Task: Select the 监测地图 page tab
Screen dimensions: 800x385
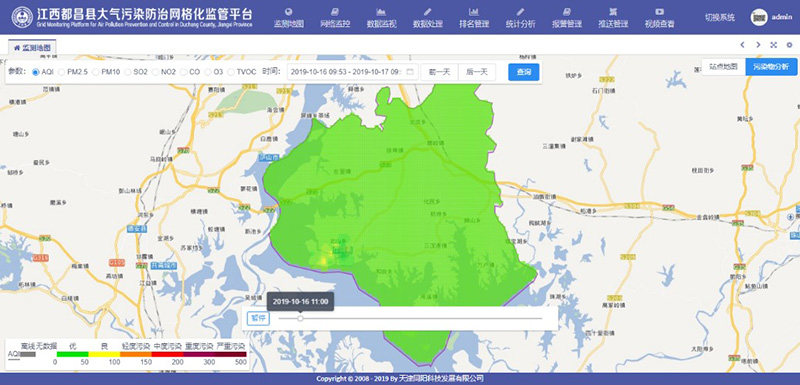Action: (32, 47)
